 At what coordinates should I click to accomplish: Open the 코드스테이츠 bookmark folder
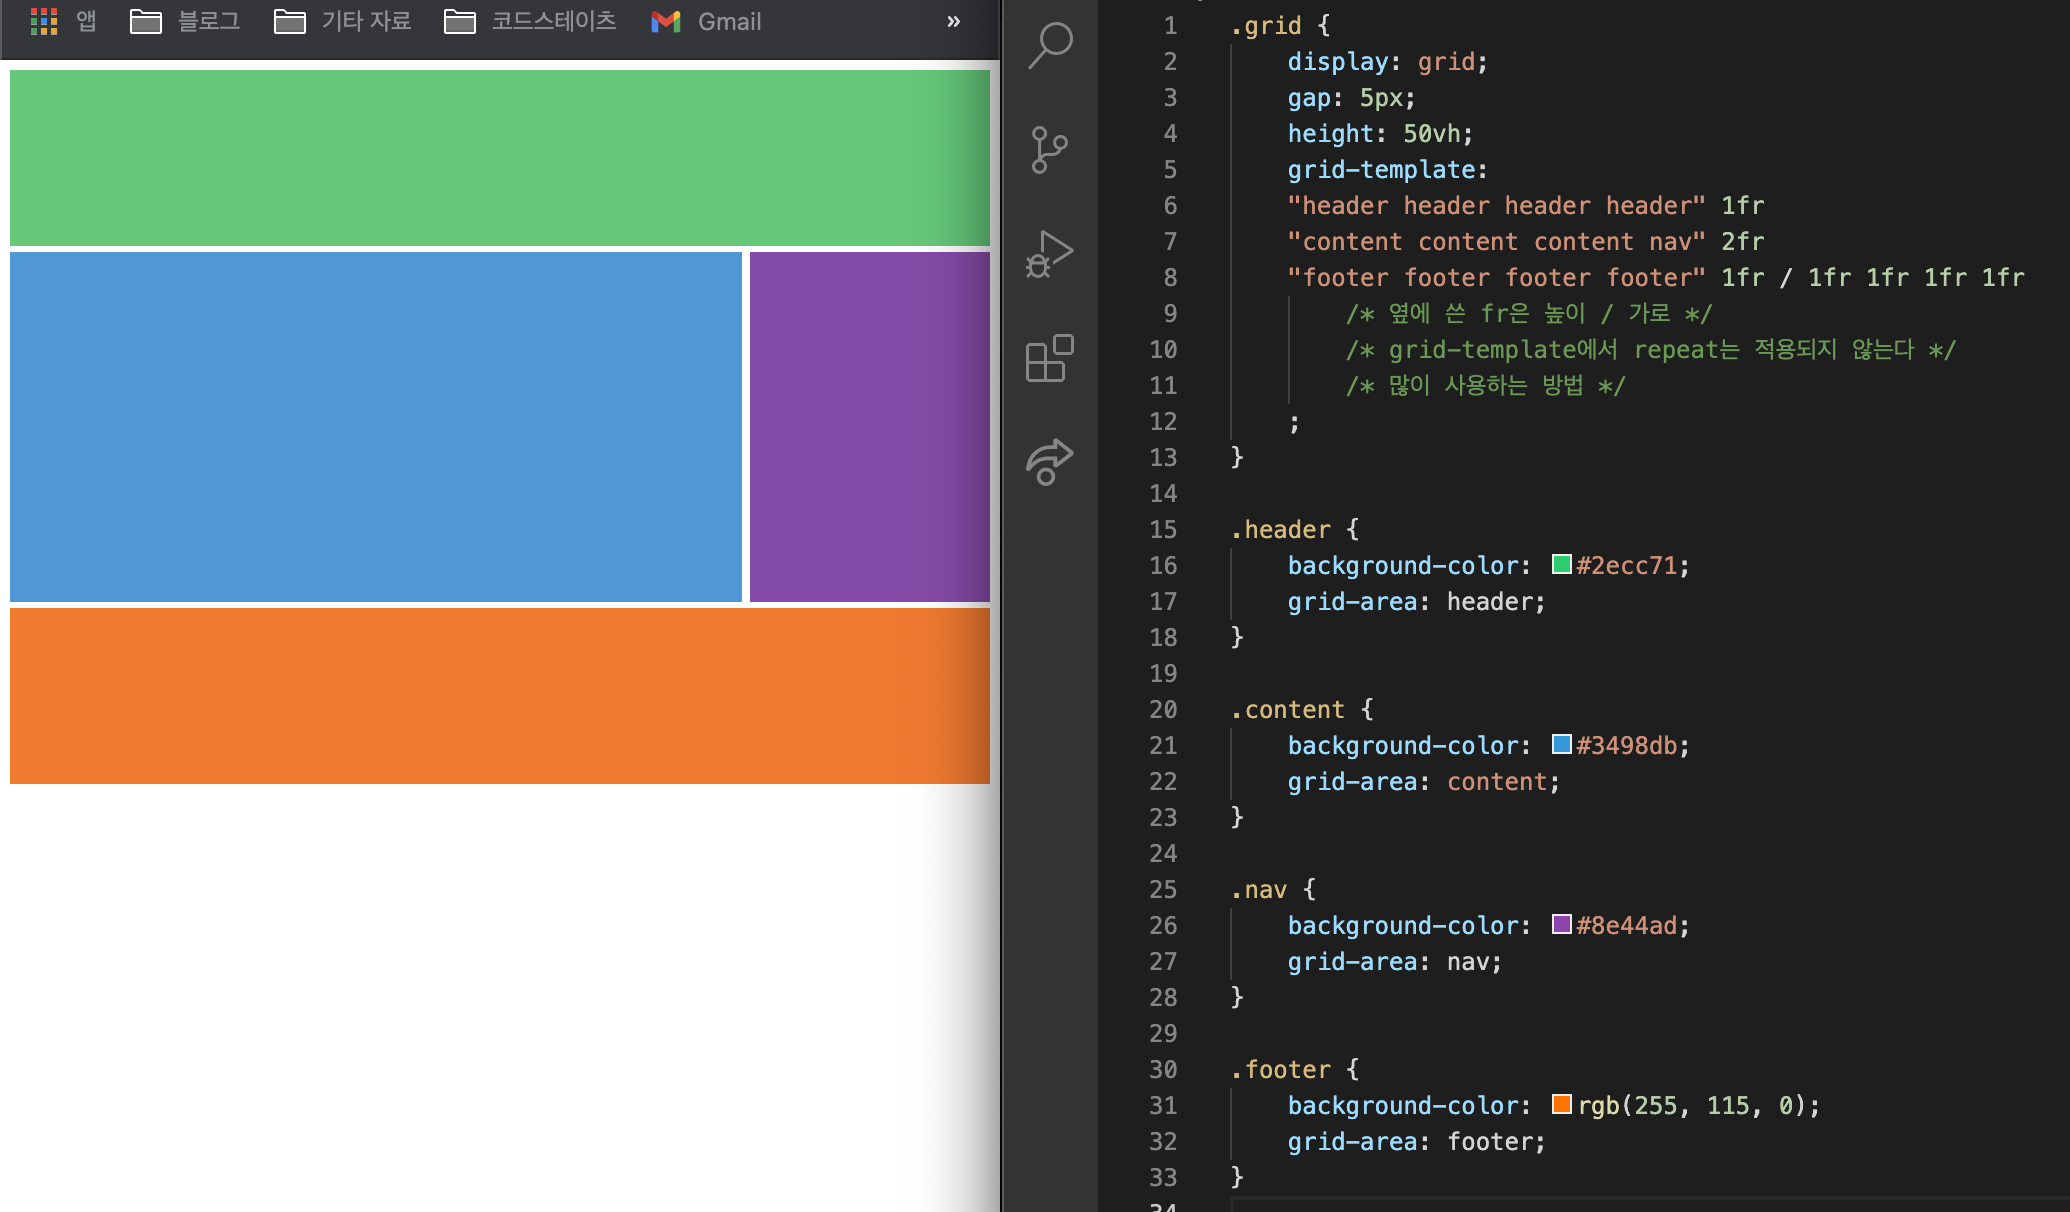[530, 21]
